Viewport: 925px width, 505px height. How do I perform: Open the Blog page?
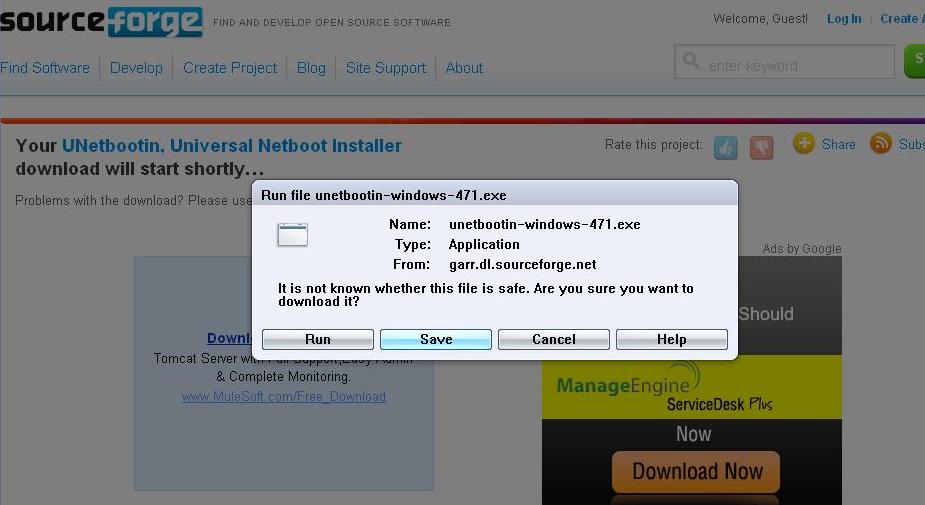tap(311, 68)
